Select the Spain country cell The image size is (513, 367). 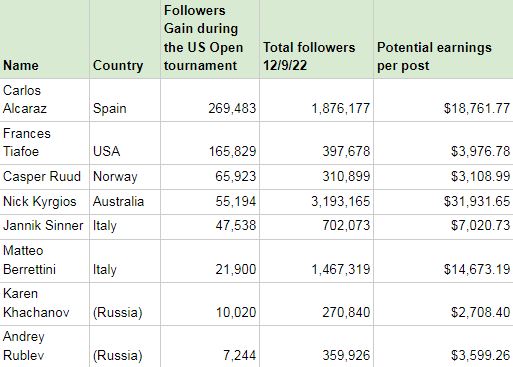pos(125,100)
